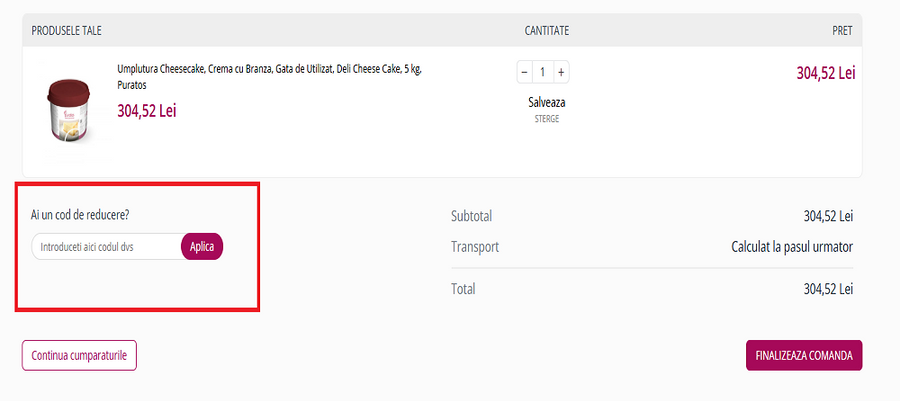Click the PRODUSELE TALE column header
This screenshot has width=900, height=401.
[67, 31]
